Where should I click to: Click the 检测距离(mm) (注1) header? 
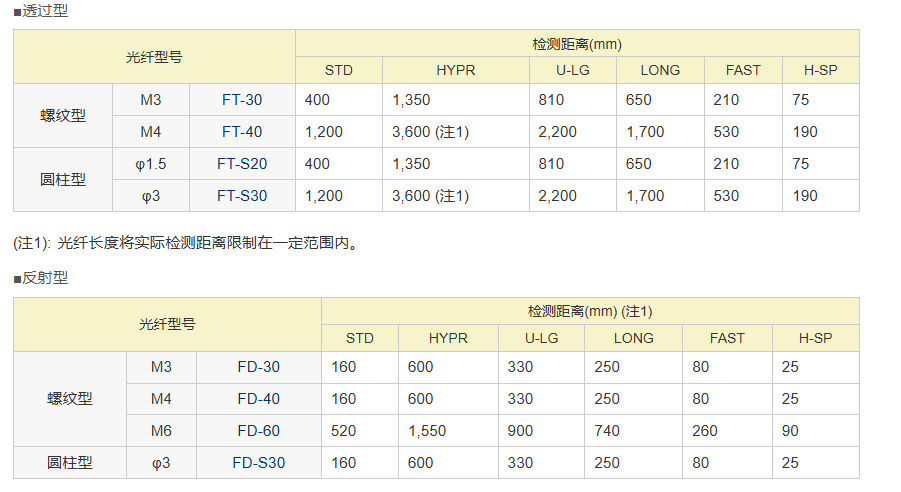[x=590, y=312]
